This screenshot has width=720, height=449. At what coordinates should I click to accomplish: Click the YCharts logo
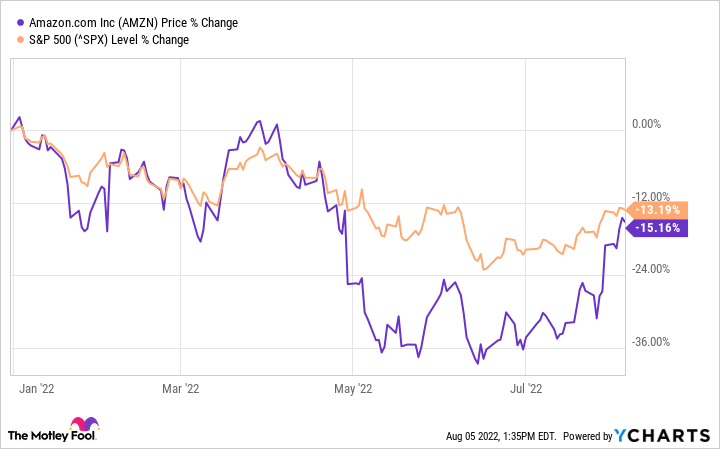(663, 436)
